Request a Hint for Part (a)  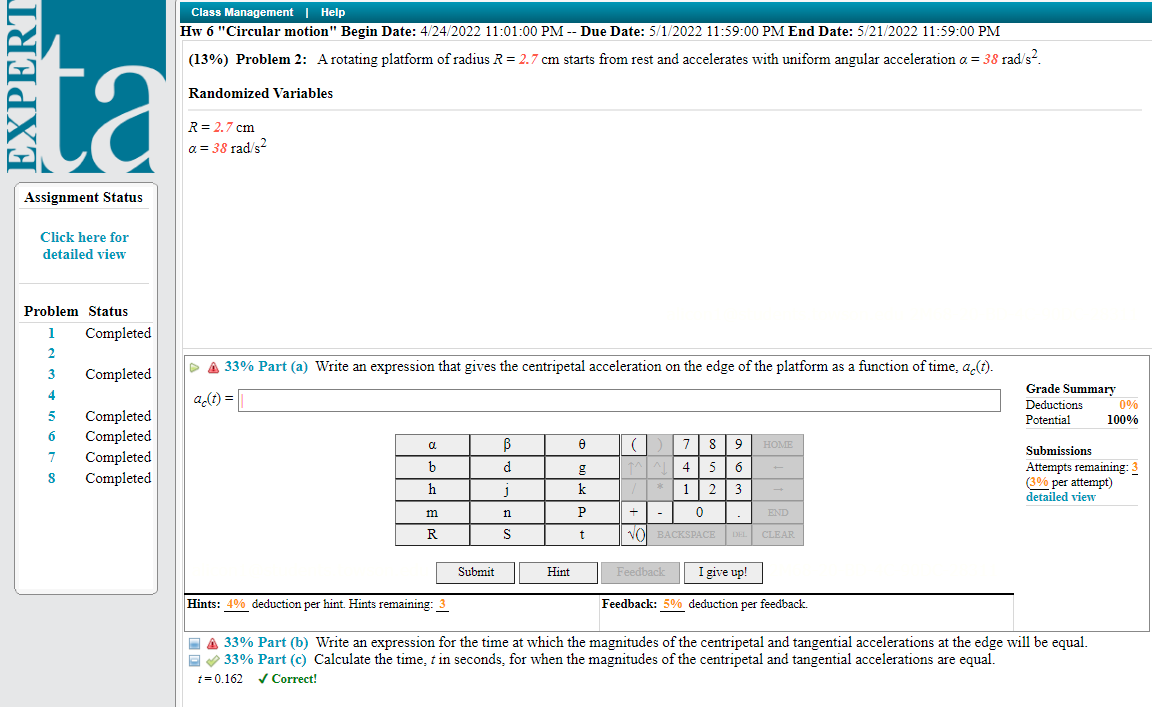pyautogui.click(x=558, y=572)
